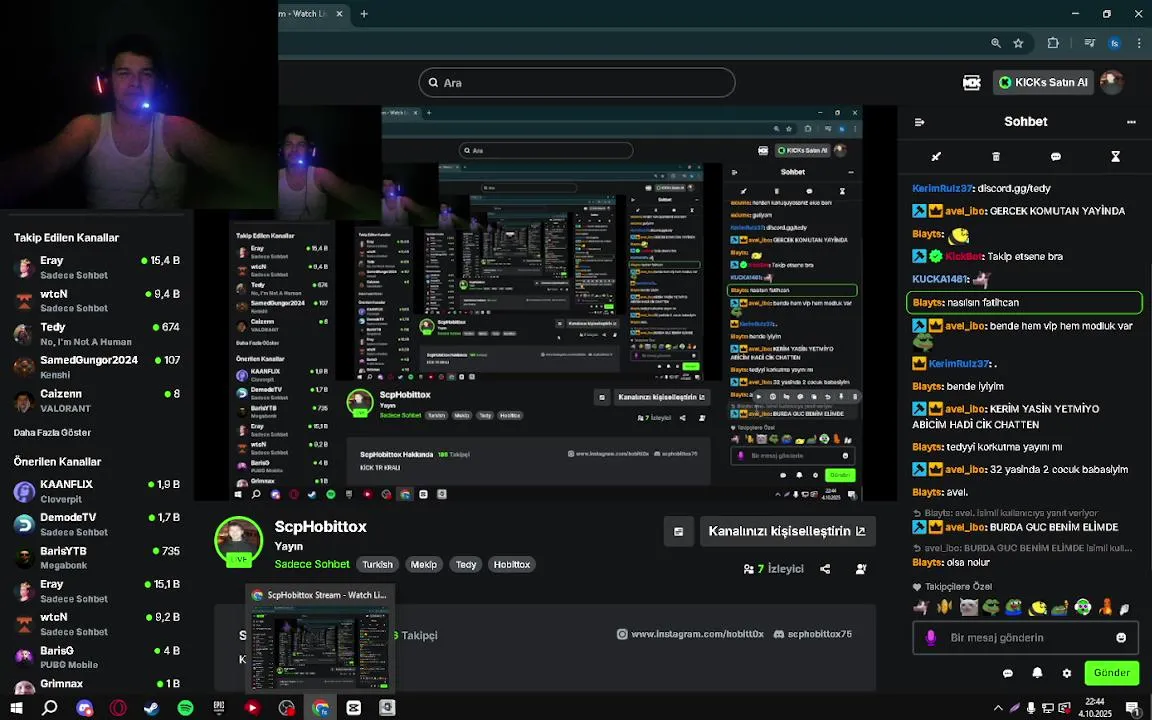
Task: Click the share icon next to viewer count
Action: click(825, 569)
